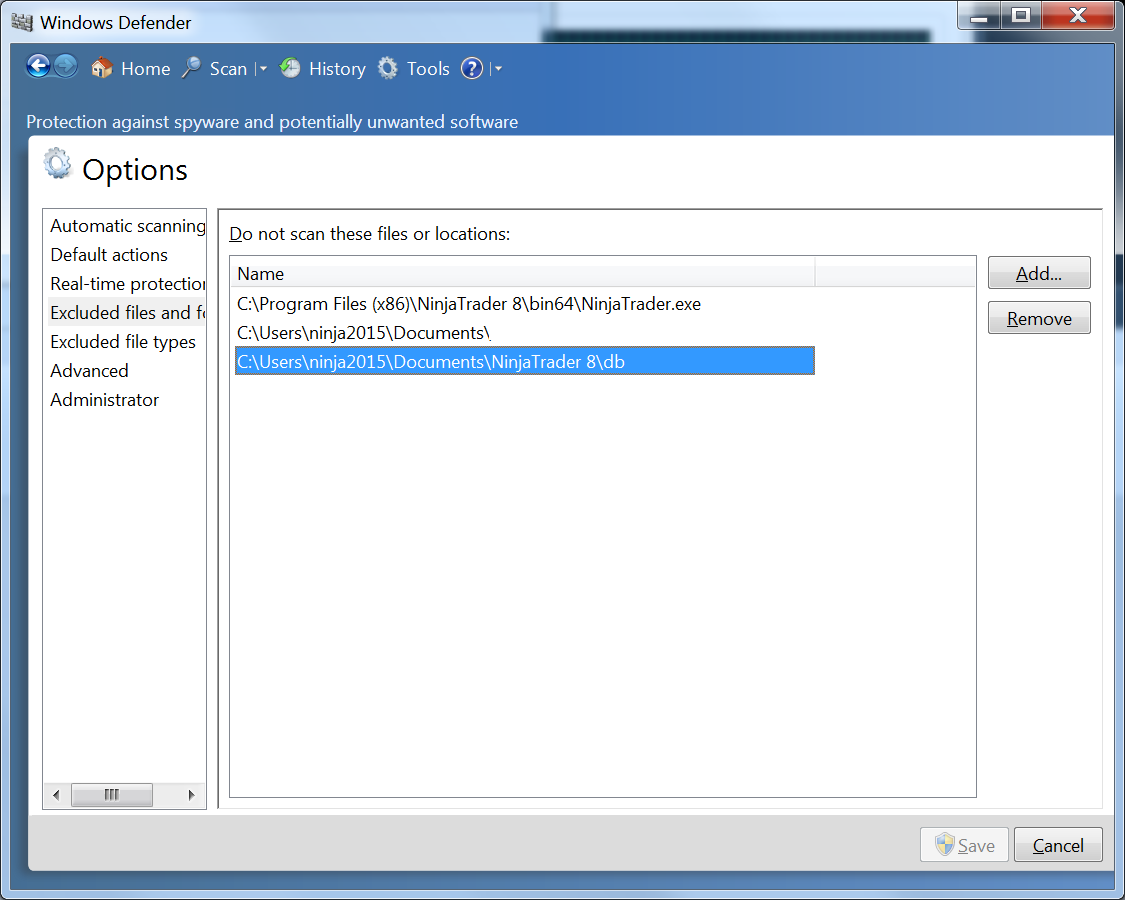Click the Tools gear icon
This screenshot has height=900, width=1125.
387,68
